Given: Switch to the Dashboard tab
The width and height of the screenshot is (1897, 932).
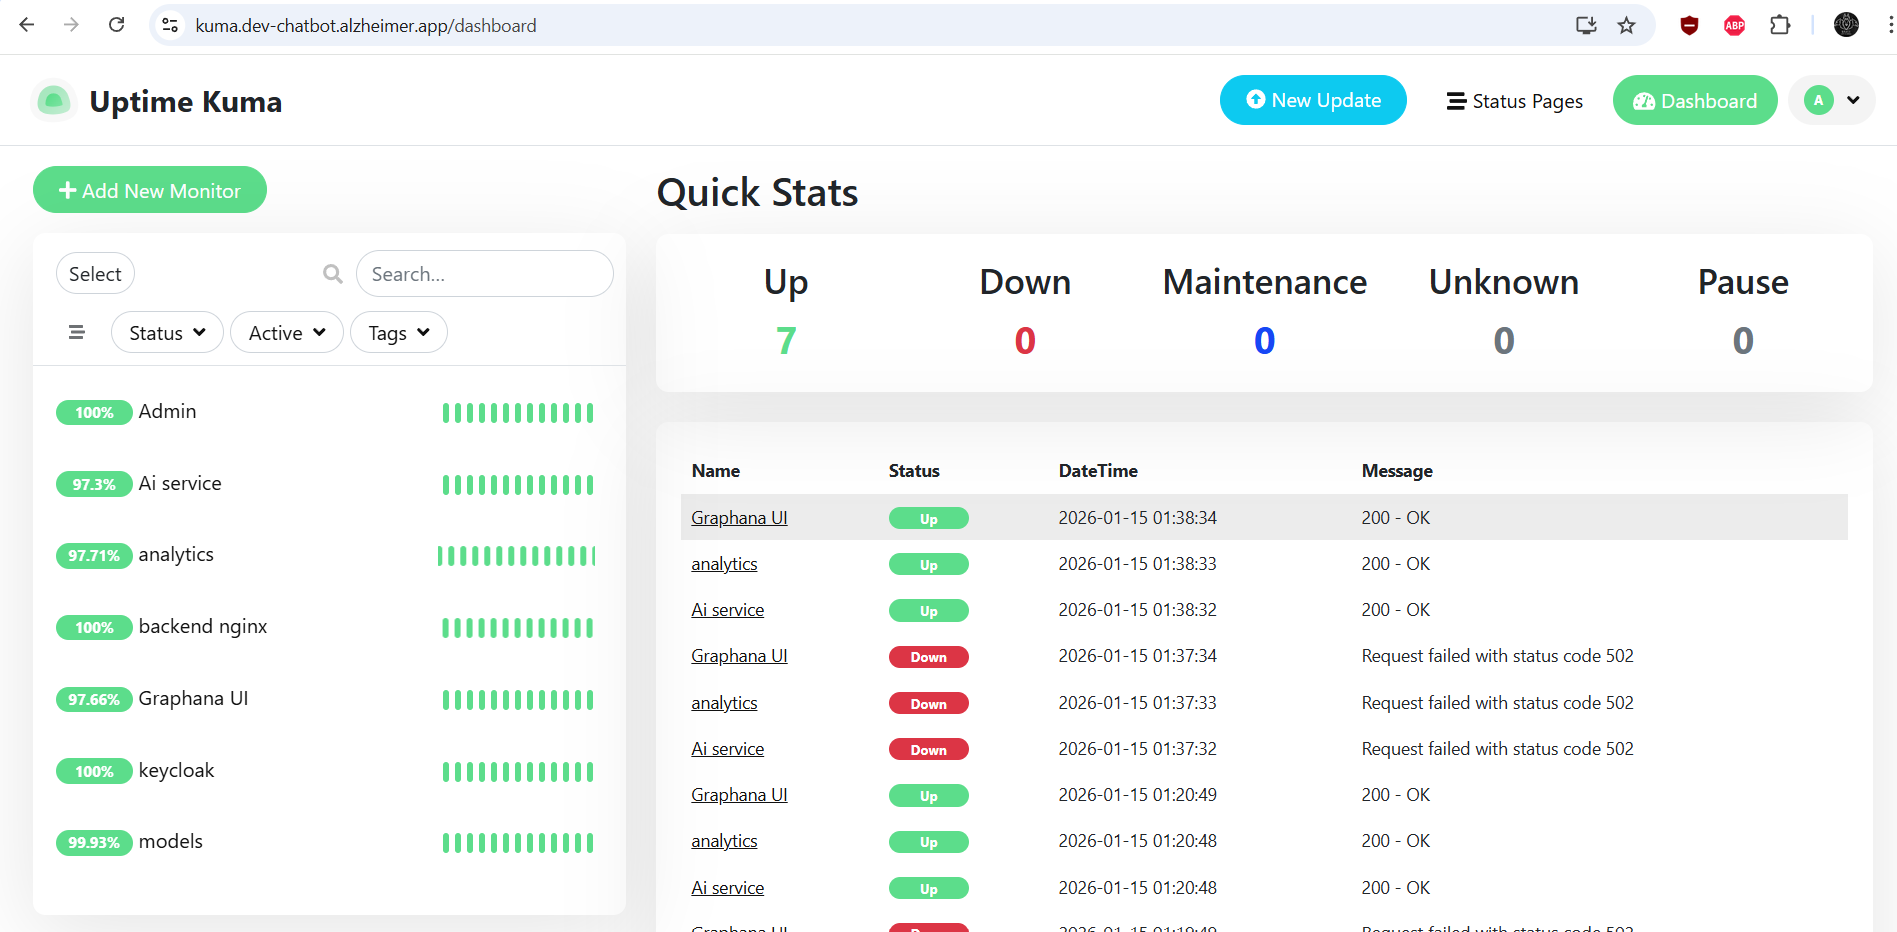Looking at the screenshot, I should click(1694, 101).
